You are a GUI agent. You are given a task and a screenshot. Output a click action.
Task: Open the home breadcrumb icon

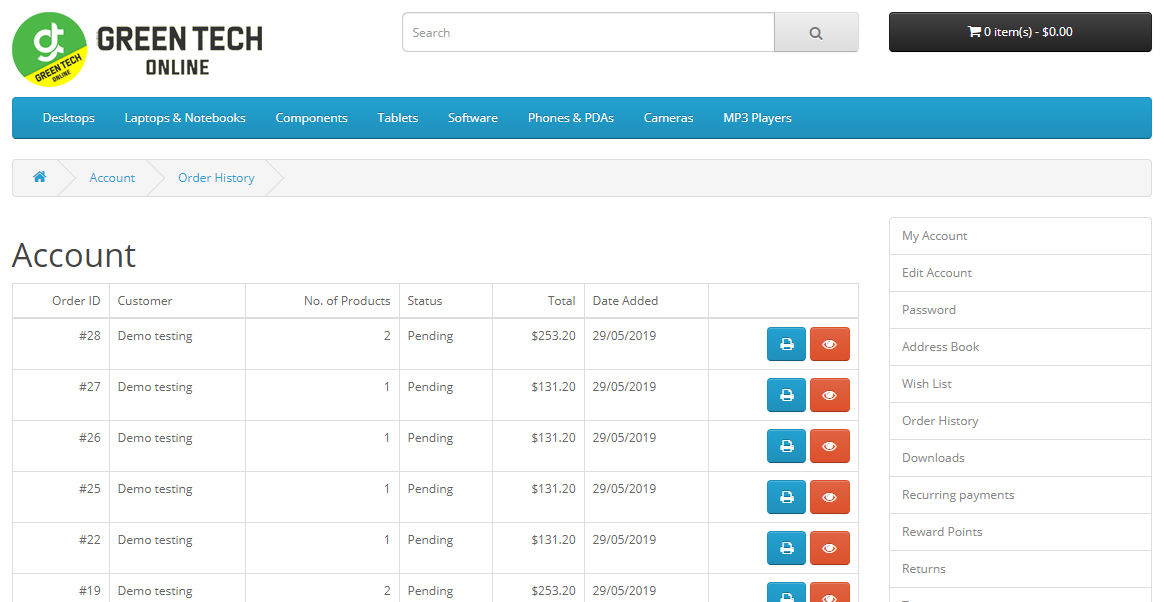tap(39, 177)
